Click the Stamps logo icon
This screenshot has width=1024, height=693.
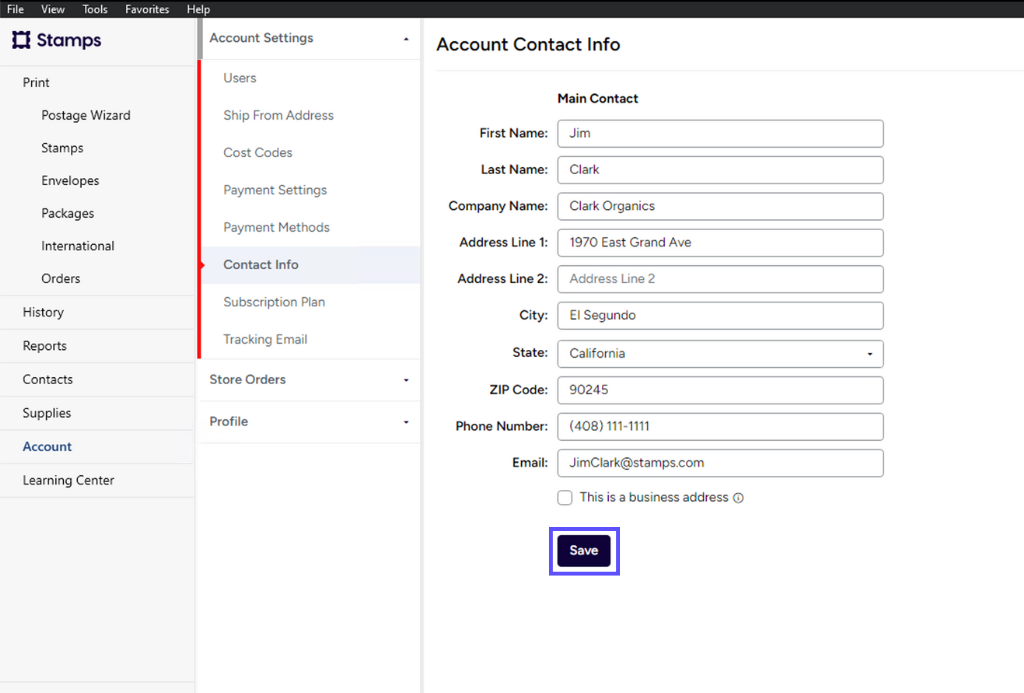click(21, 40)
